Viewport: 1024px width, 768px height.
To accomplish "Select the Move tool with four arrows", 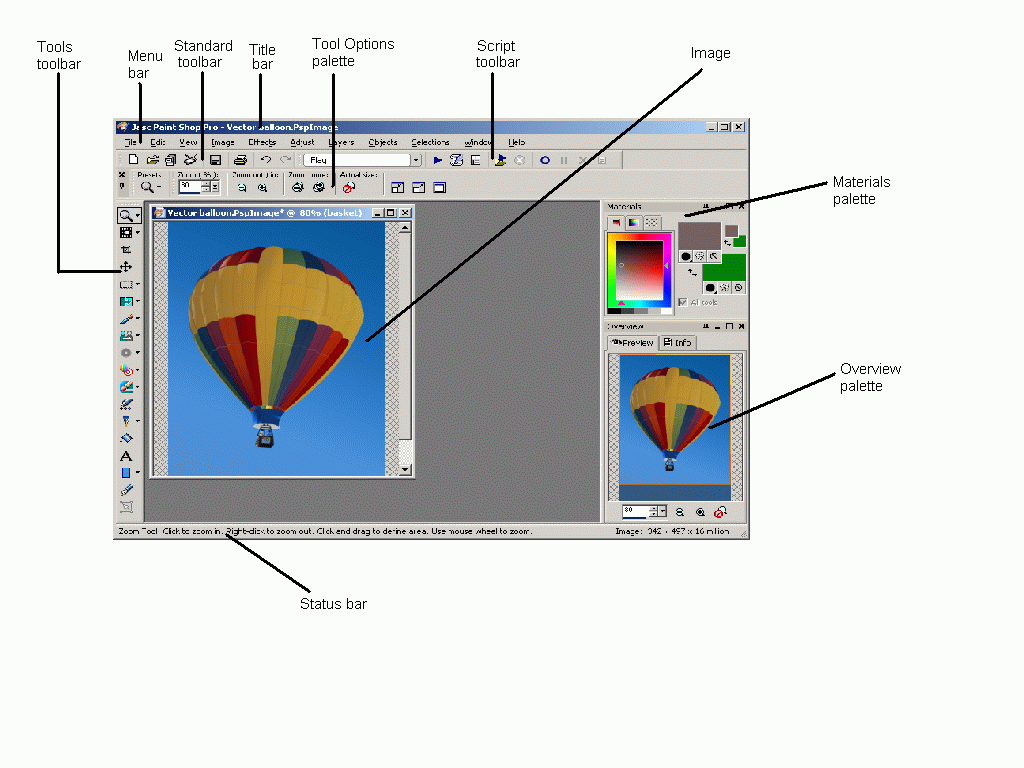I will click(x=126, y=267).
